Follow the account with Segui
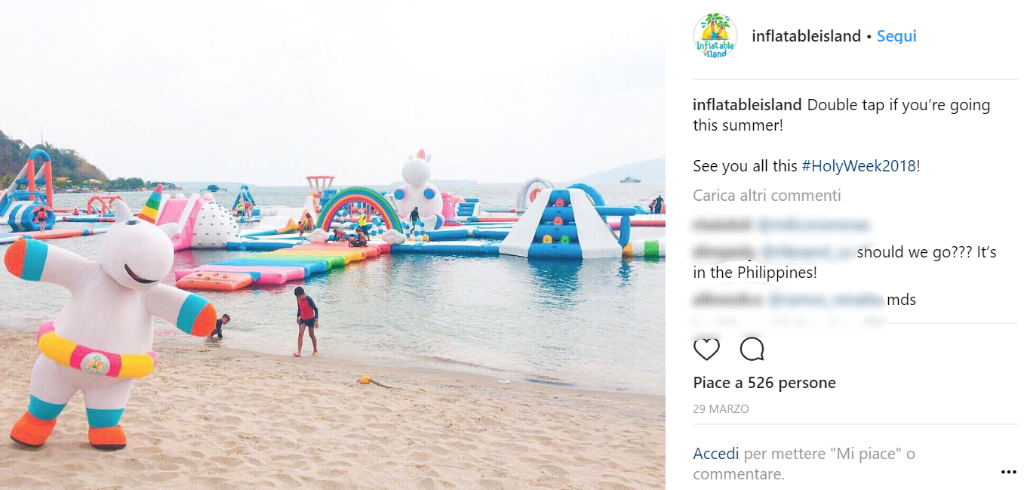Viewport: 1024px width, 490px height. (x=896, y=37)
